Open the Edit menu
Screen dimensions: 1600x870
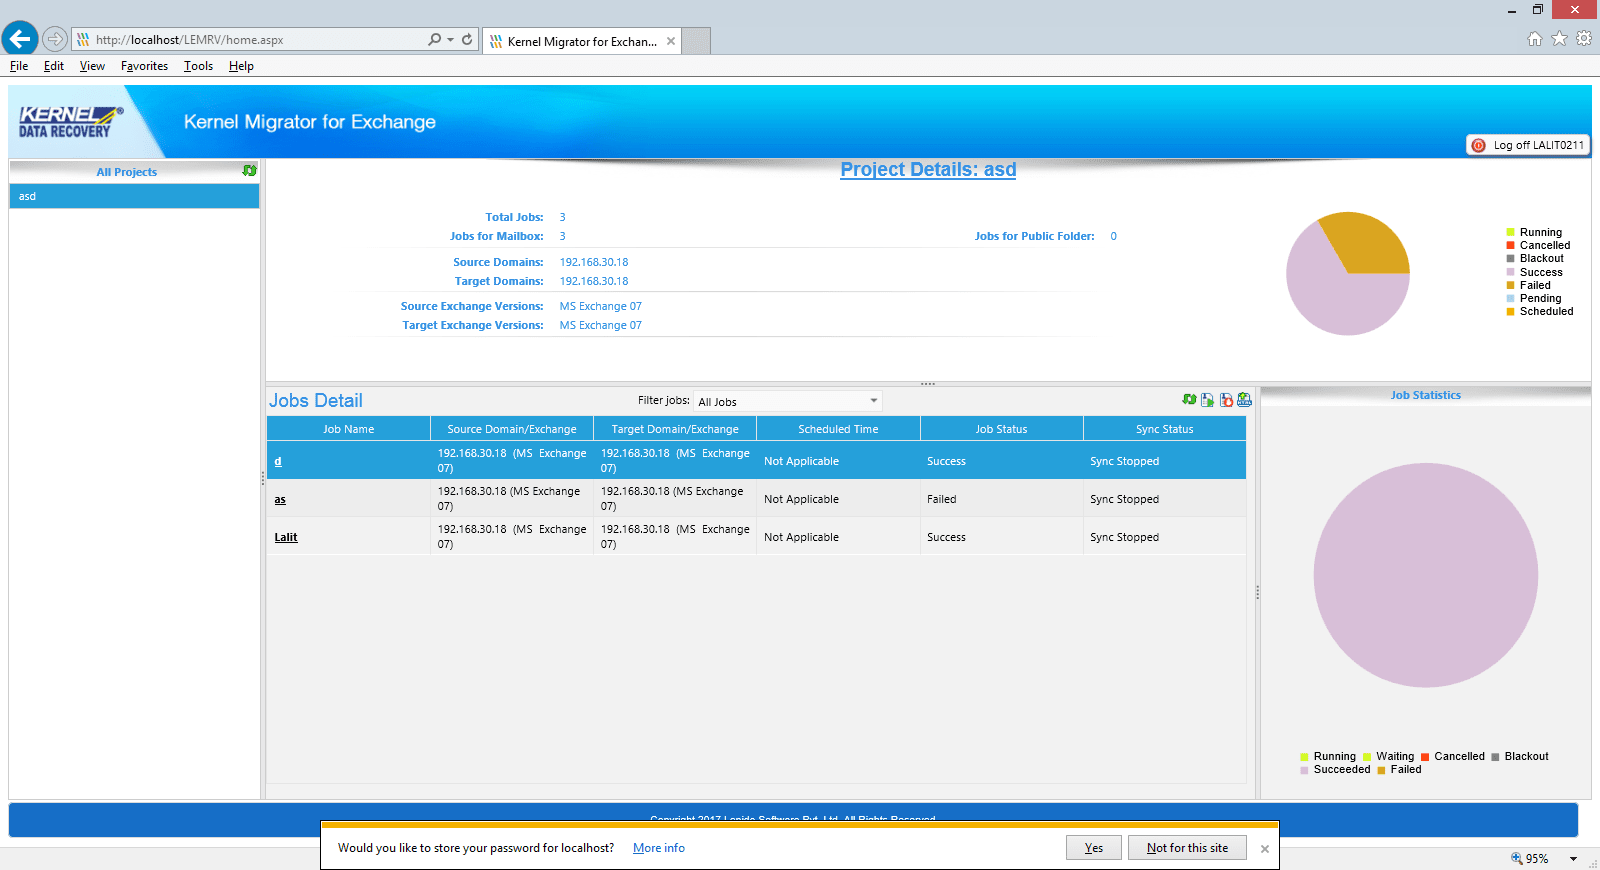click(x=54, y=66)
